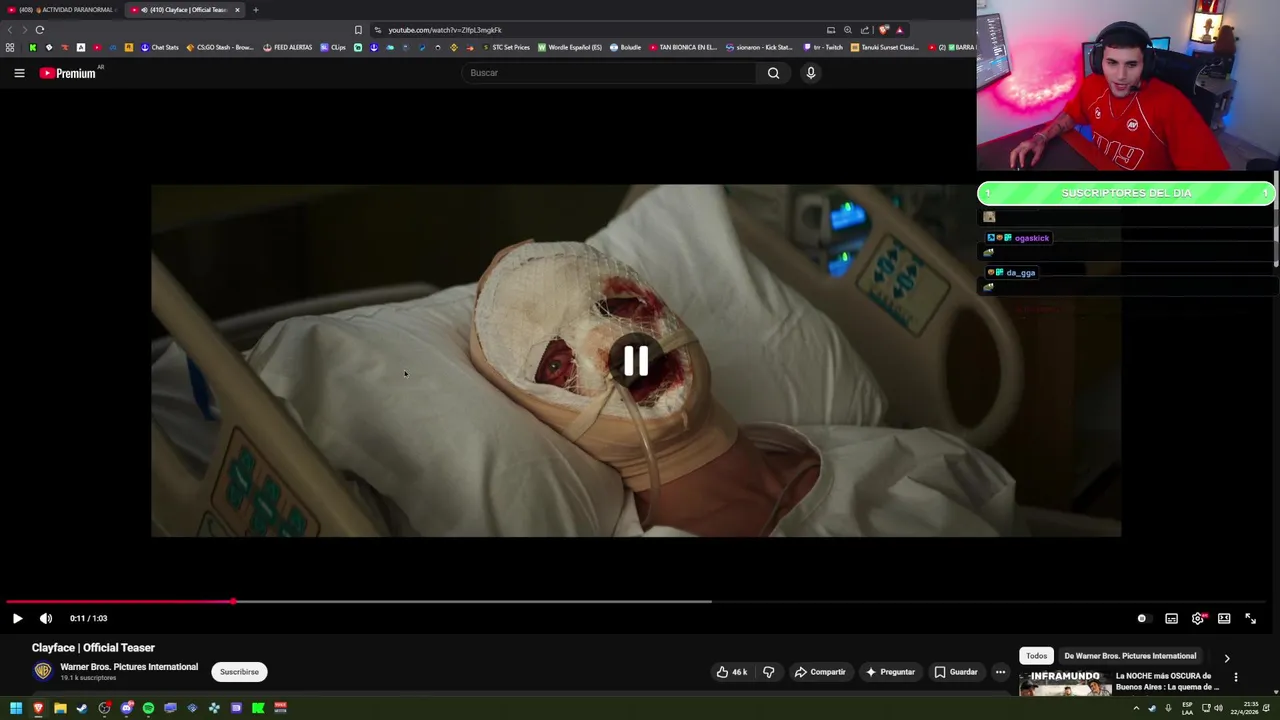Open Wordle Español (ES) bookmark
Image resolution: width=1280 pixels, height=720 pixels.
coord(570,47)
